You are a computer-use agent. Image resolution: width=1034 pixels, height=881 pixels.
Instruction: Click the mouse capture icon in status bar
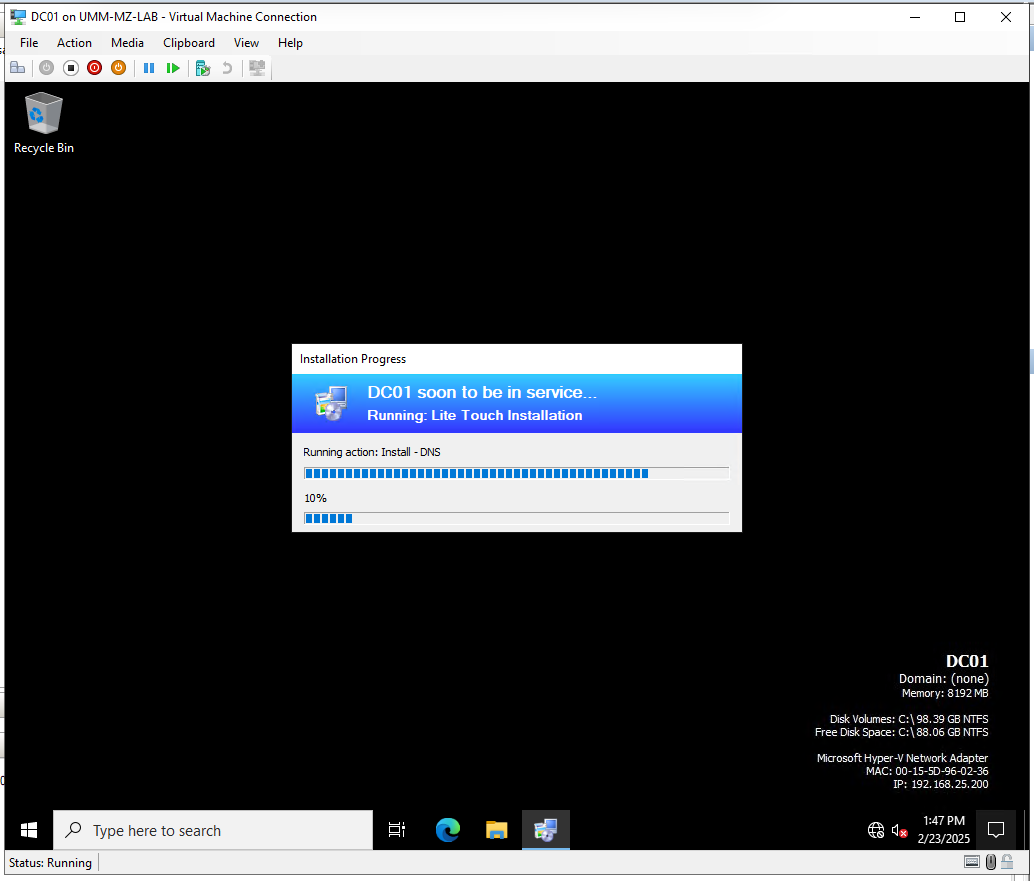[990, 862]
